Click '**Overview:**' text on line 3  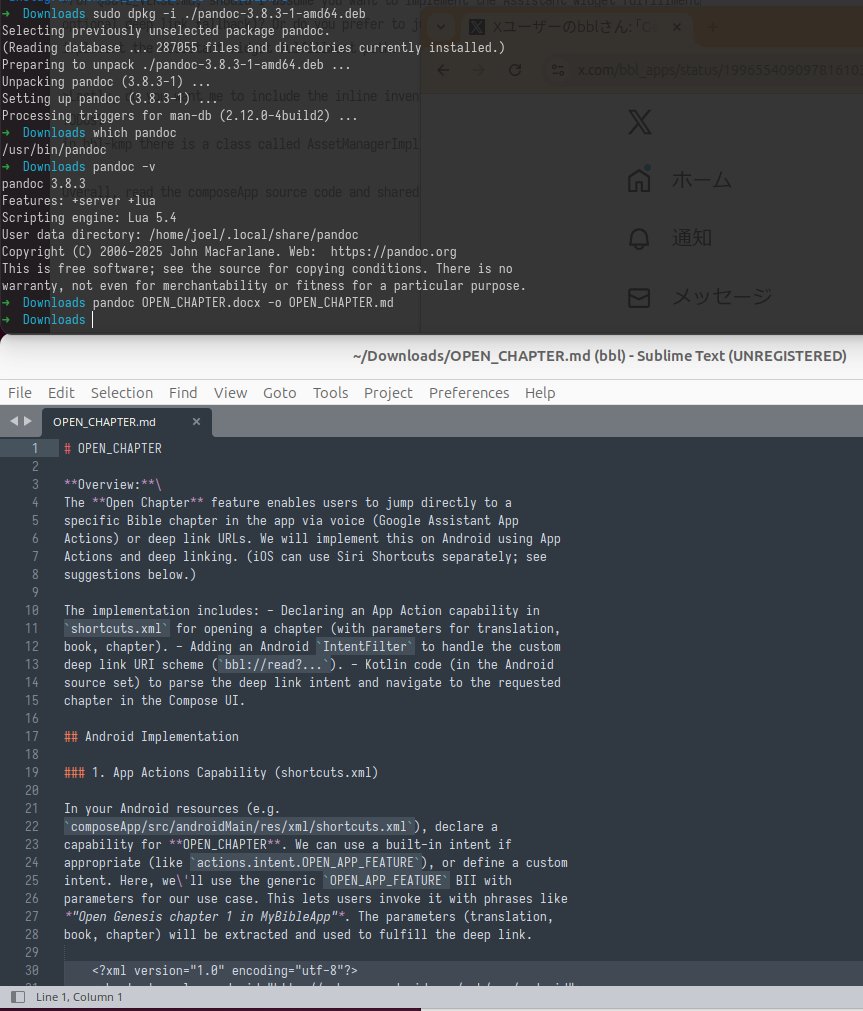click(x=110, y=484)
